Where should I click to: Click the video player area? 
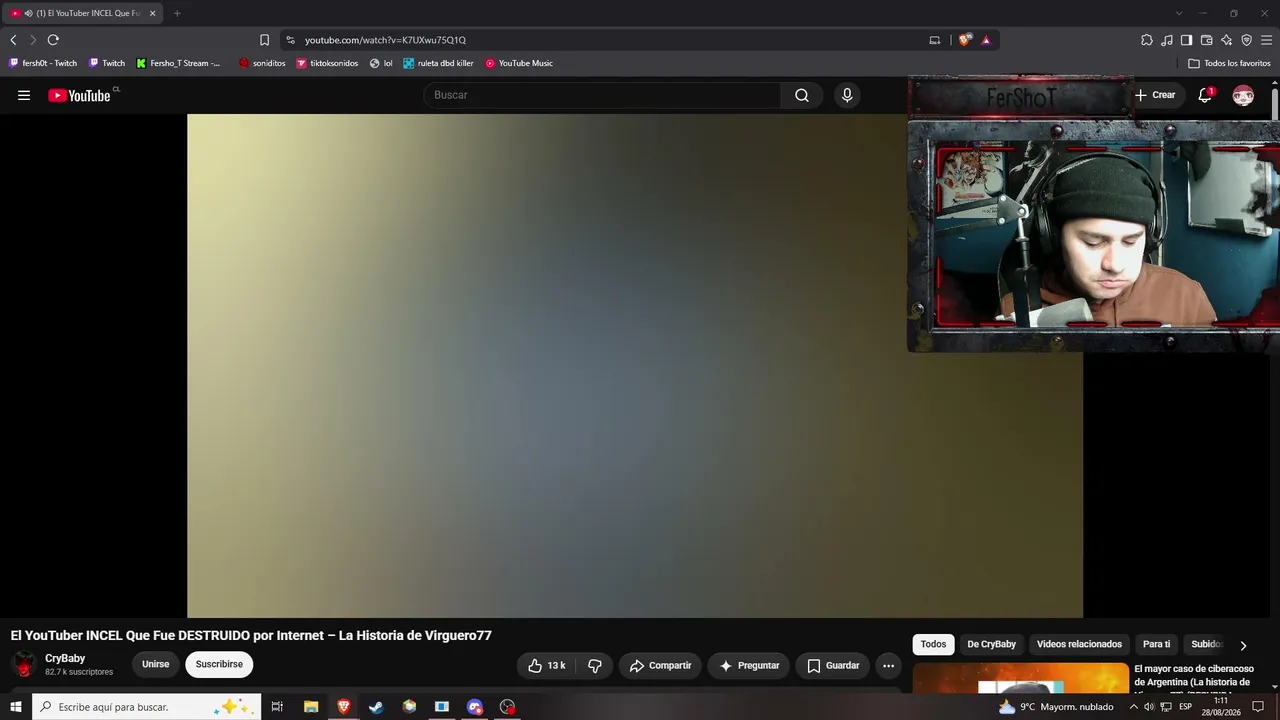click(x=635, y=366)
